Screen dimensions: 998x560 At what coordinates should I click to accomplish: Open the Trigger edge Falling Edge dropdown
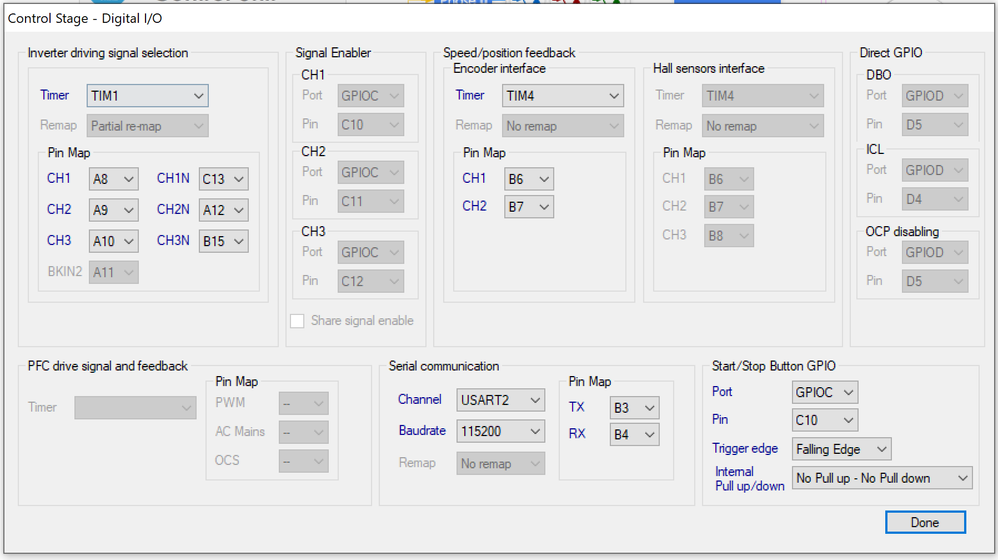click(x=841, y=449)
